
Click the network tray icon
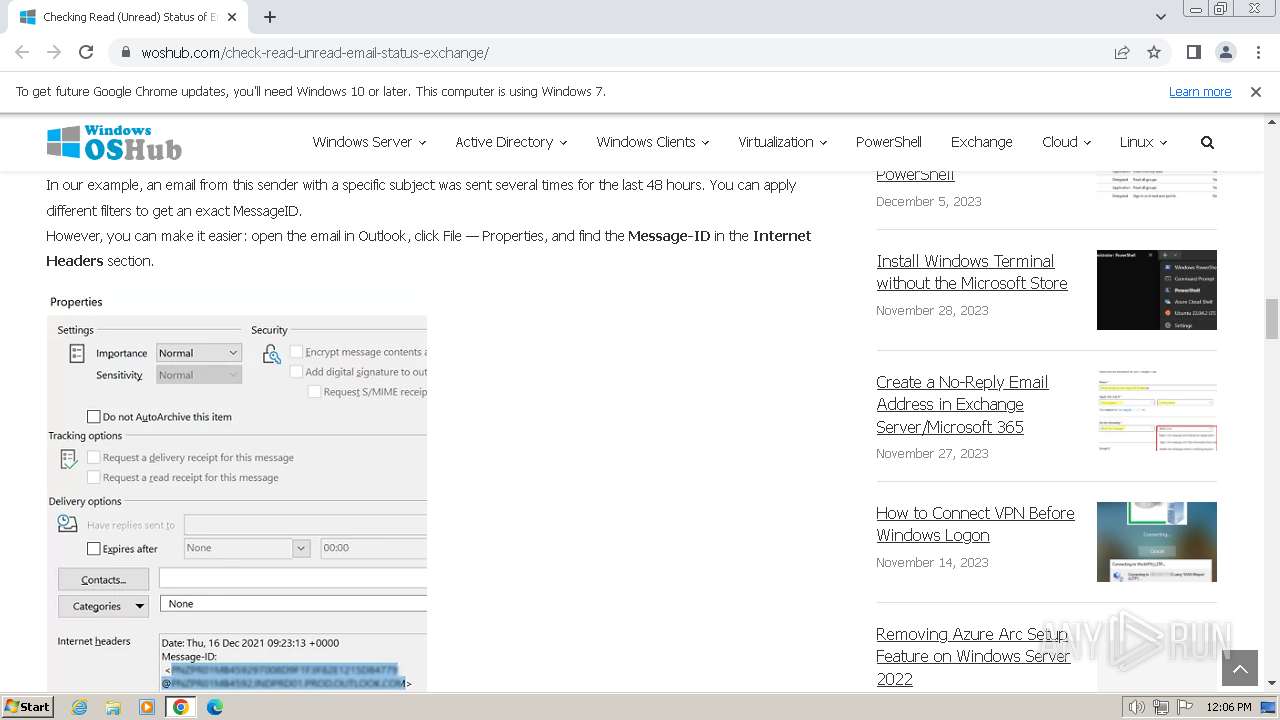pyautogui.click(x=1161, y=707)
